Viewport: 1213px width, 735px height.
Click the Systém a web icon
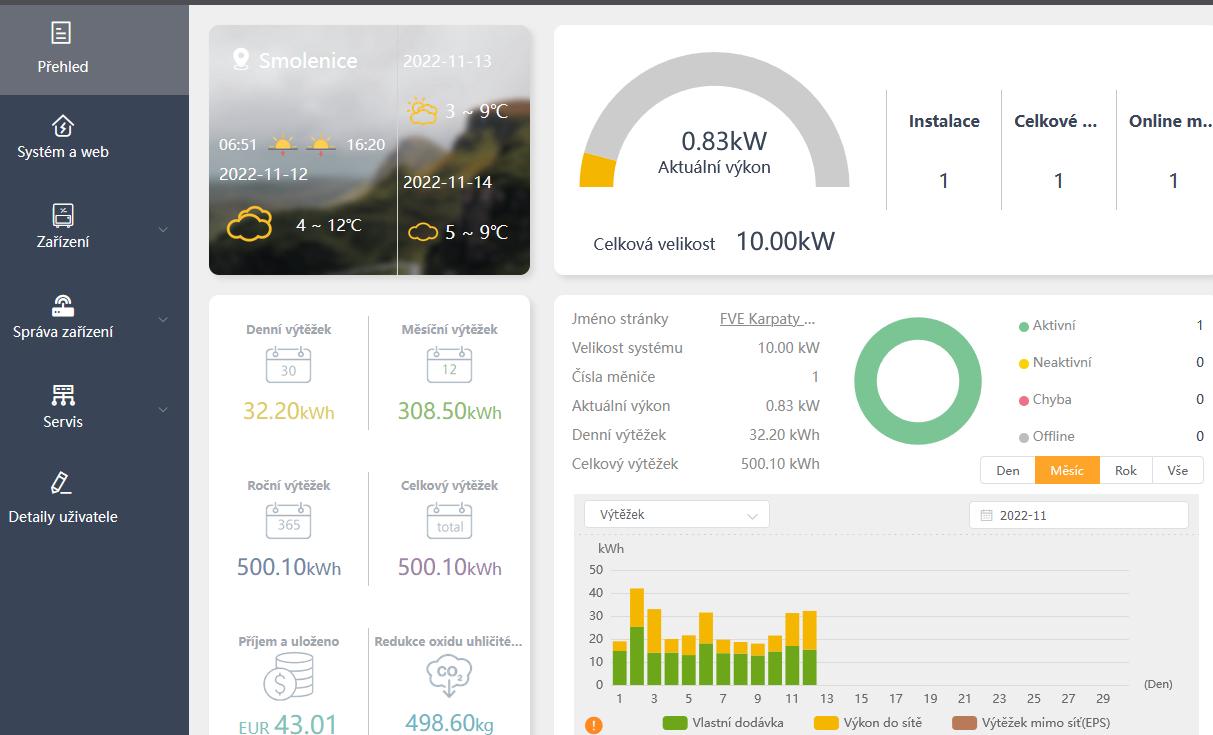pyautogui.click(x=62, y=126)
